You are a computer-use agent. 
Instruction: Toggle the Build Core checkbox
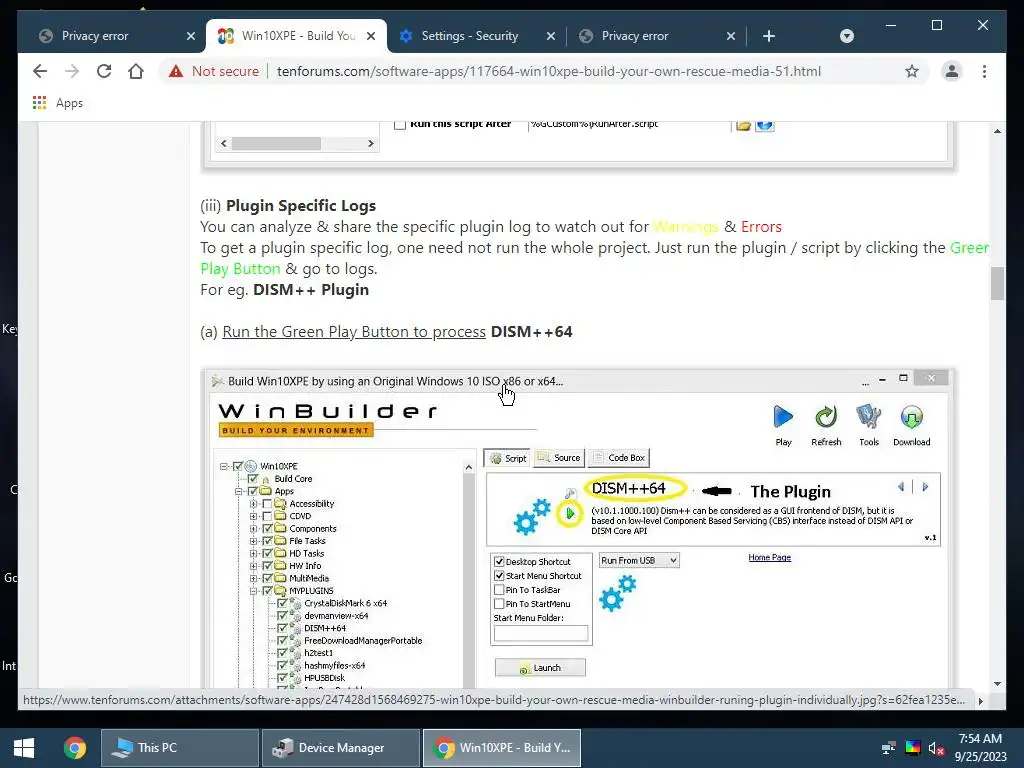tap(253, 479)
